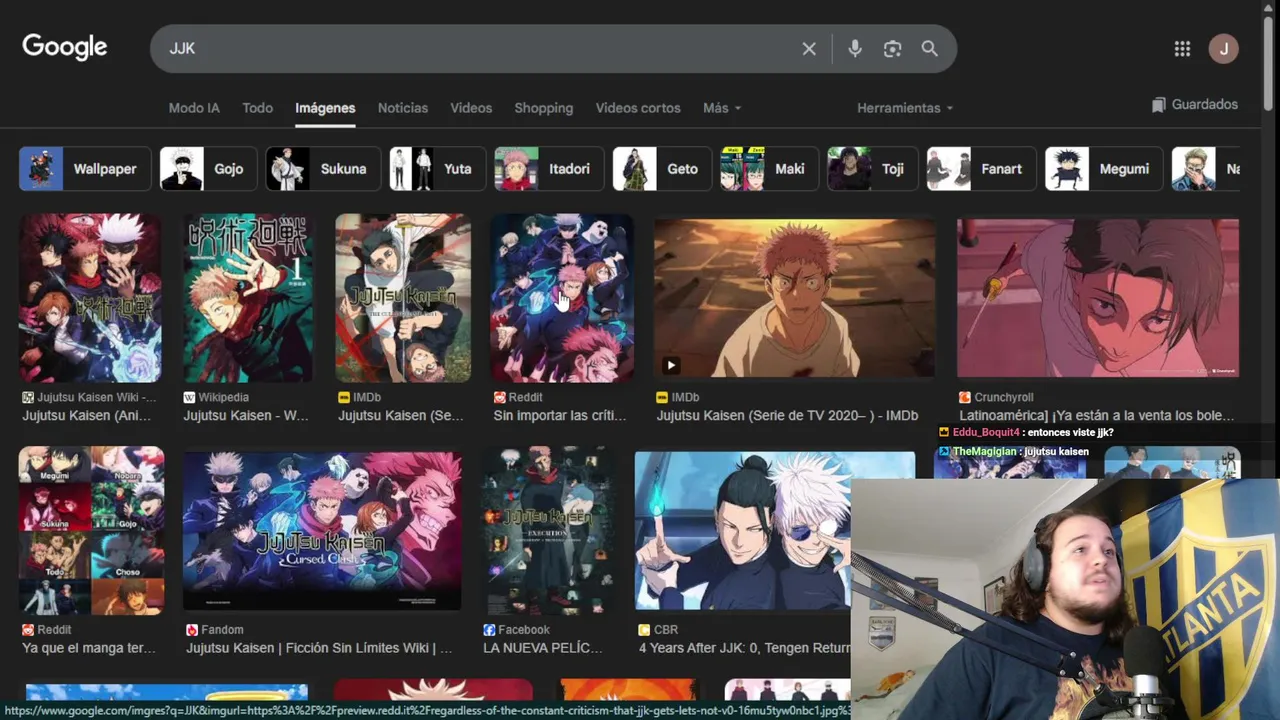The width and height of the screenshot is (1280, 720).
Task: Open the 4 Years After JJK: 0 link
Action: [x=745, y=648]
